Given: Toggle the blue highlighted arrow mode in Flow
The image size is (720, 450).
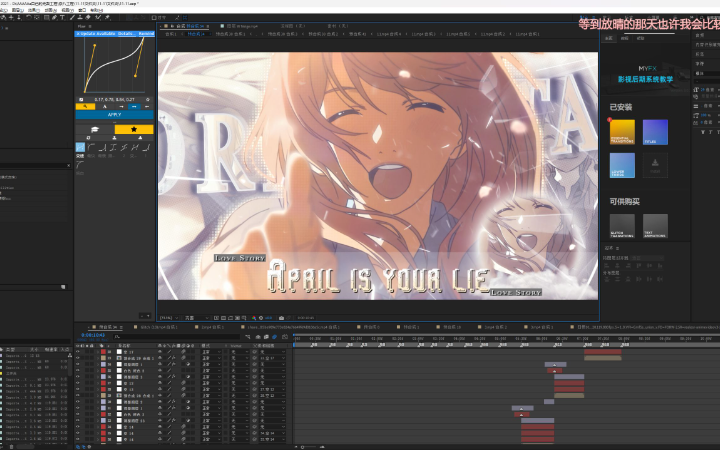Looking at the screenshot, I should (134, 107).
